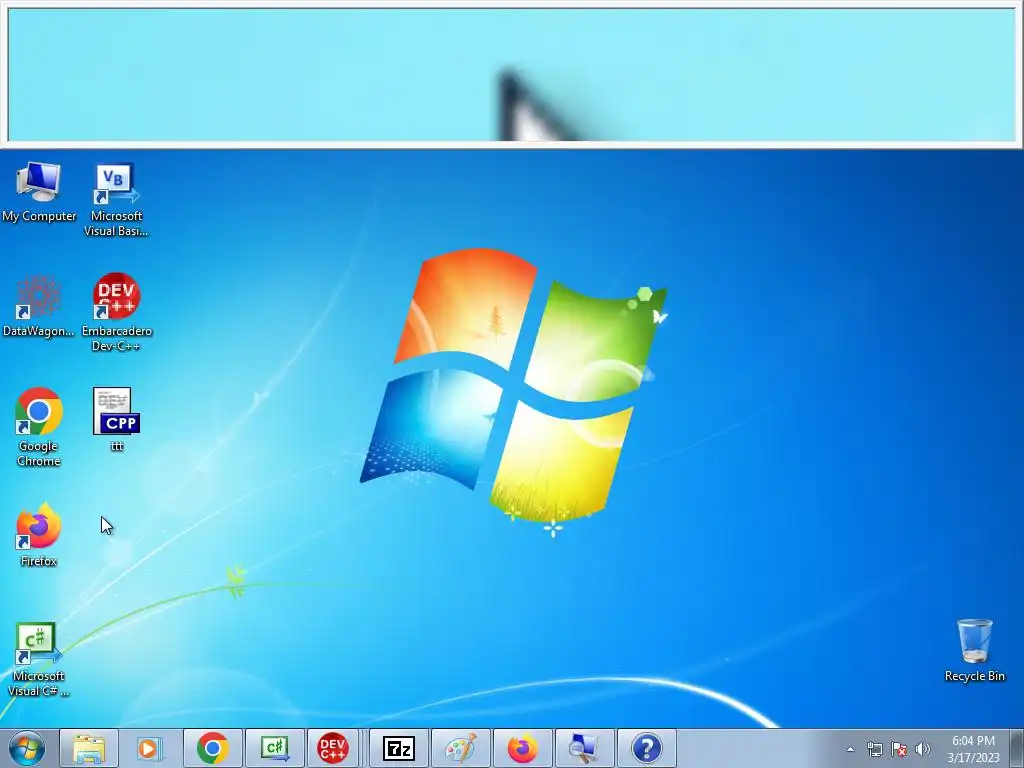Viewport: 1024px width, 768px height.
Task: Open 7-Zip from the taskbar
Action: 399,748
